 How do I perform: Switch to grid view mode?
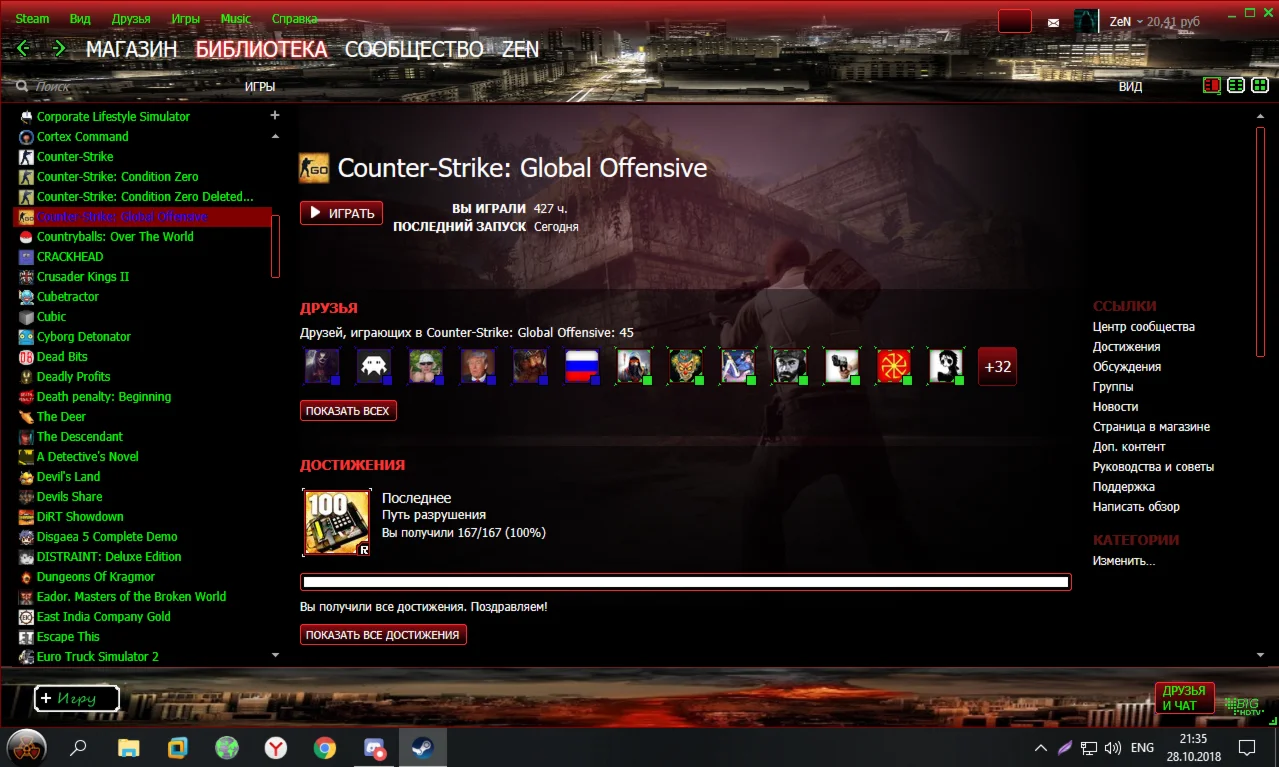pos(1260,86)
